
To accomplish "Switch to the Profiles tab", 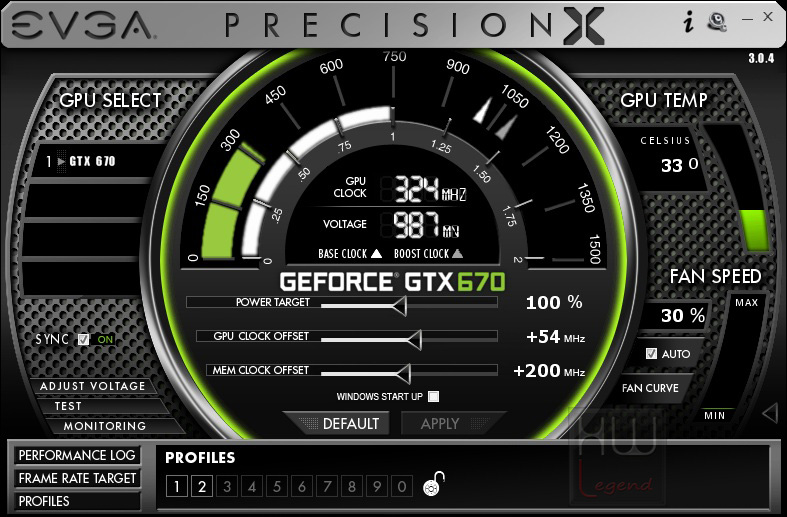I will tap(77, 501).
